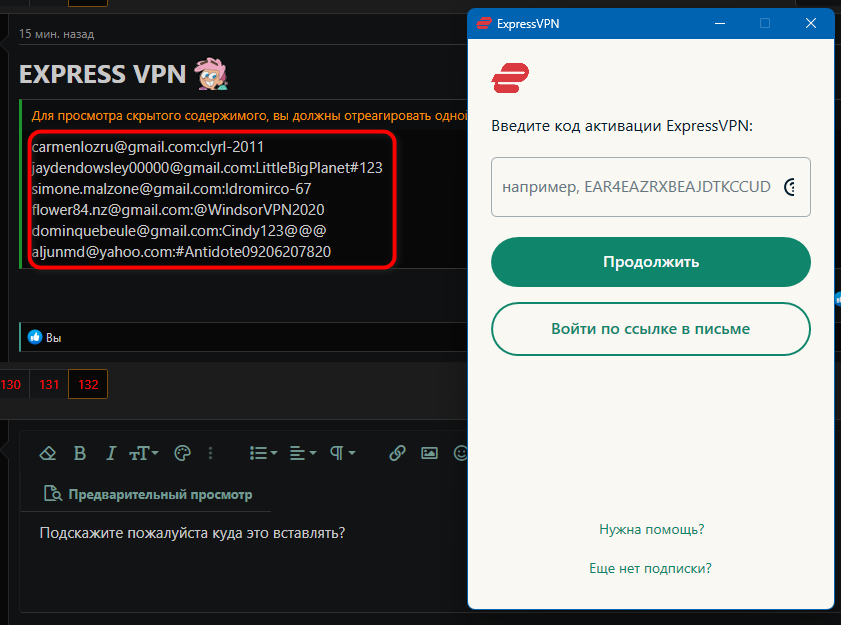Open the smiley emoji picker

coord(460,453)
